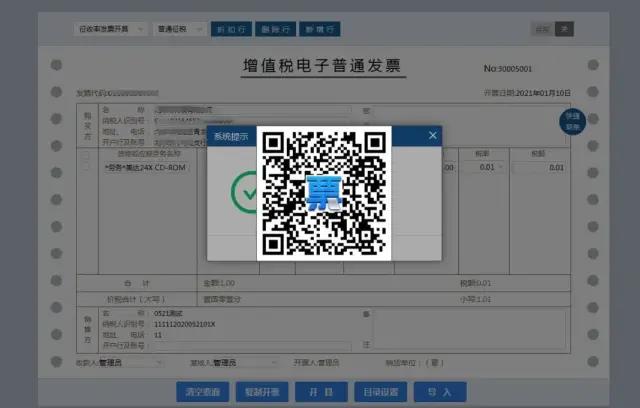This screenshot has height=408, width=640.
Task: Tick the select-all checkbox in item header
Action: pyautogui.click(x=85, y=155)
